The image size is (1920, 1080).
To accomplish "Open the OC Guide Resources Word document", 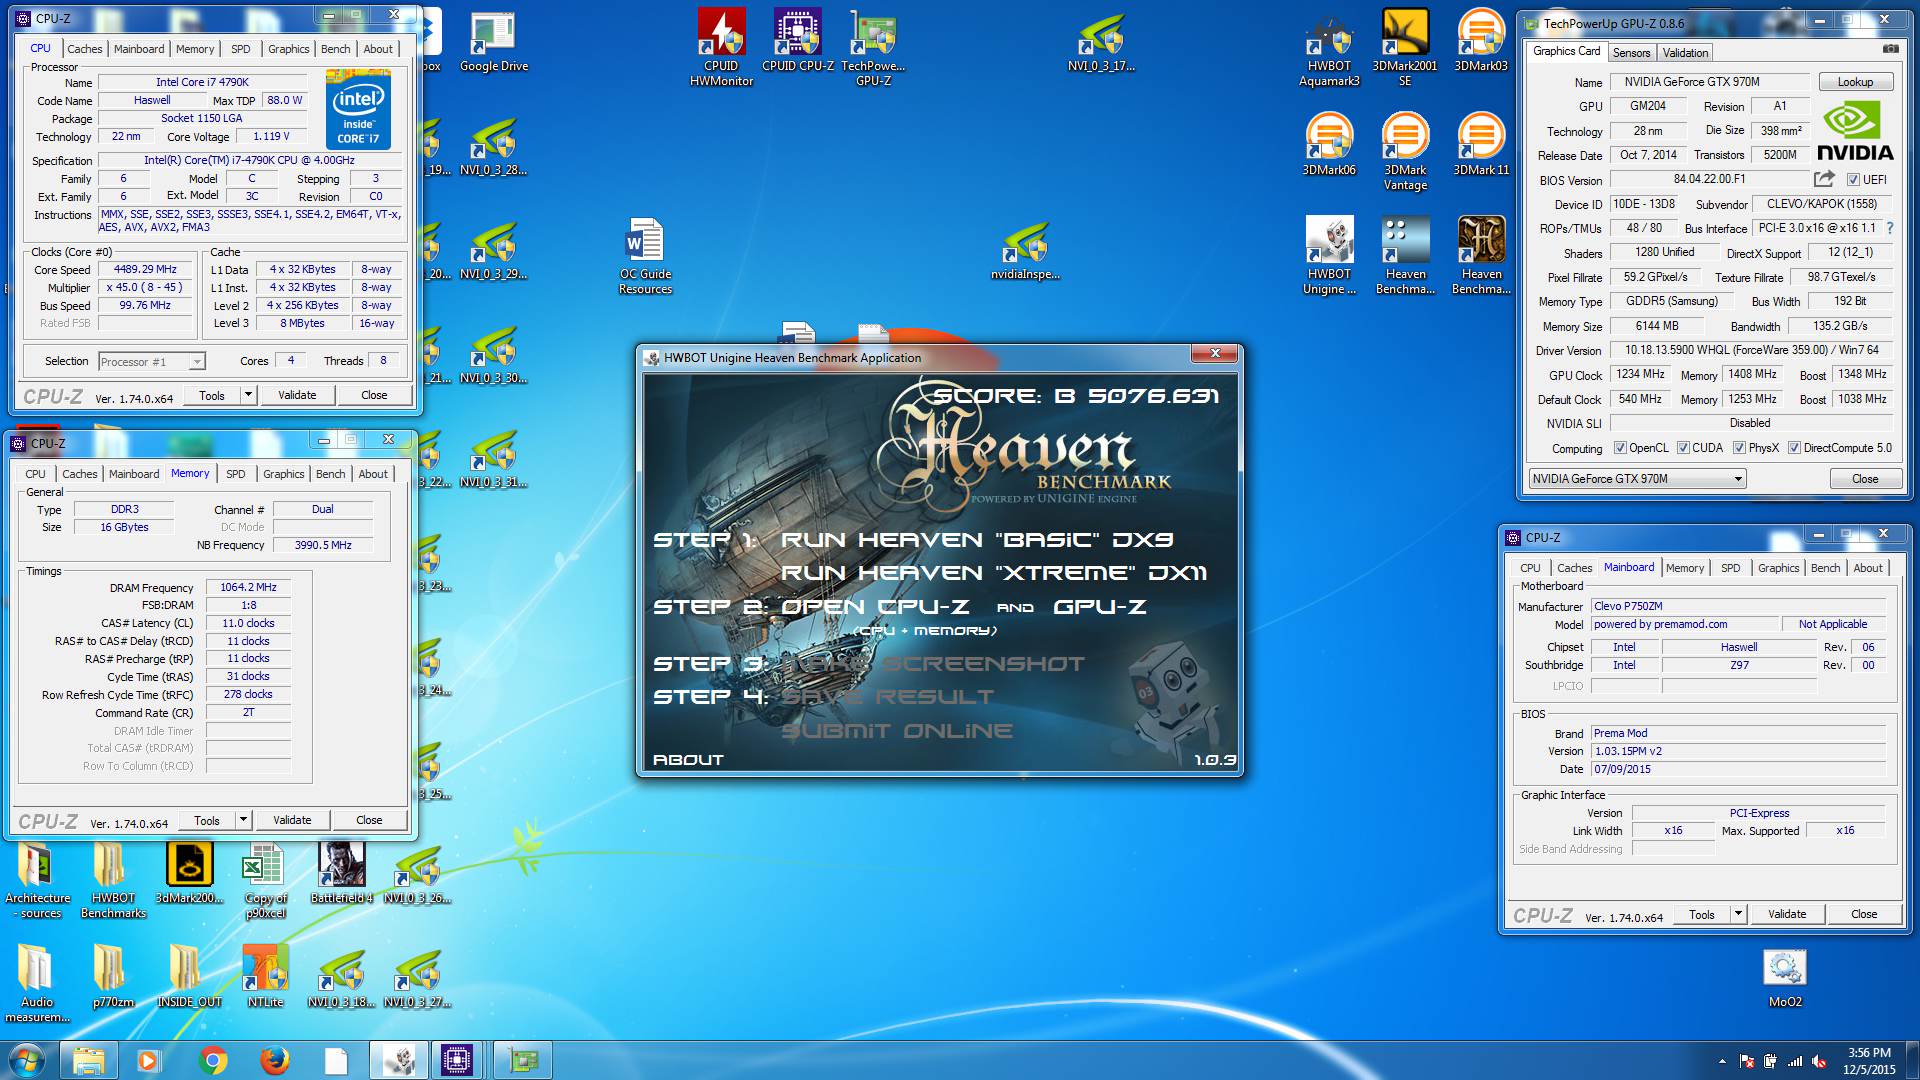I will coord(645,256).
